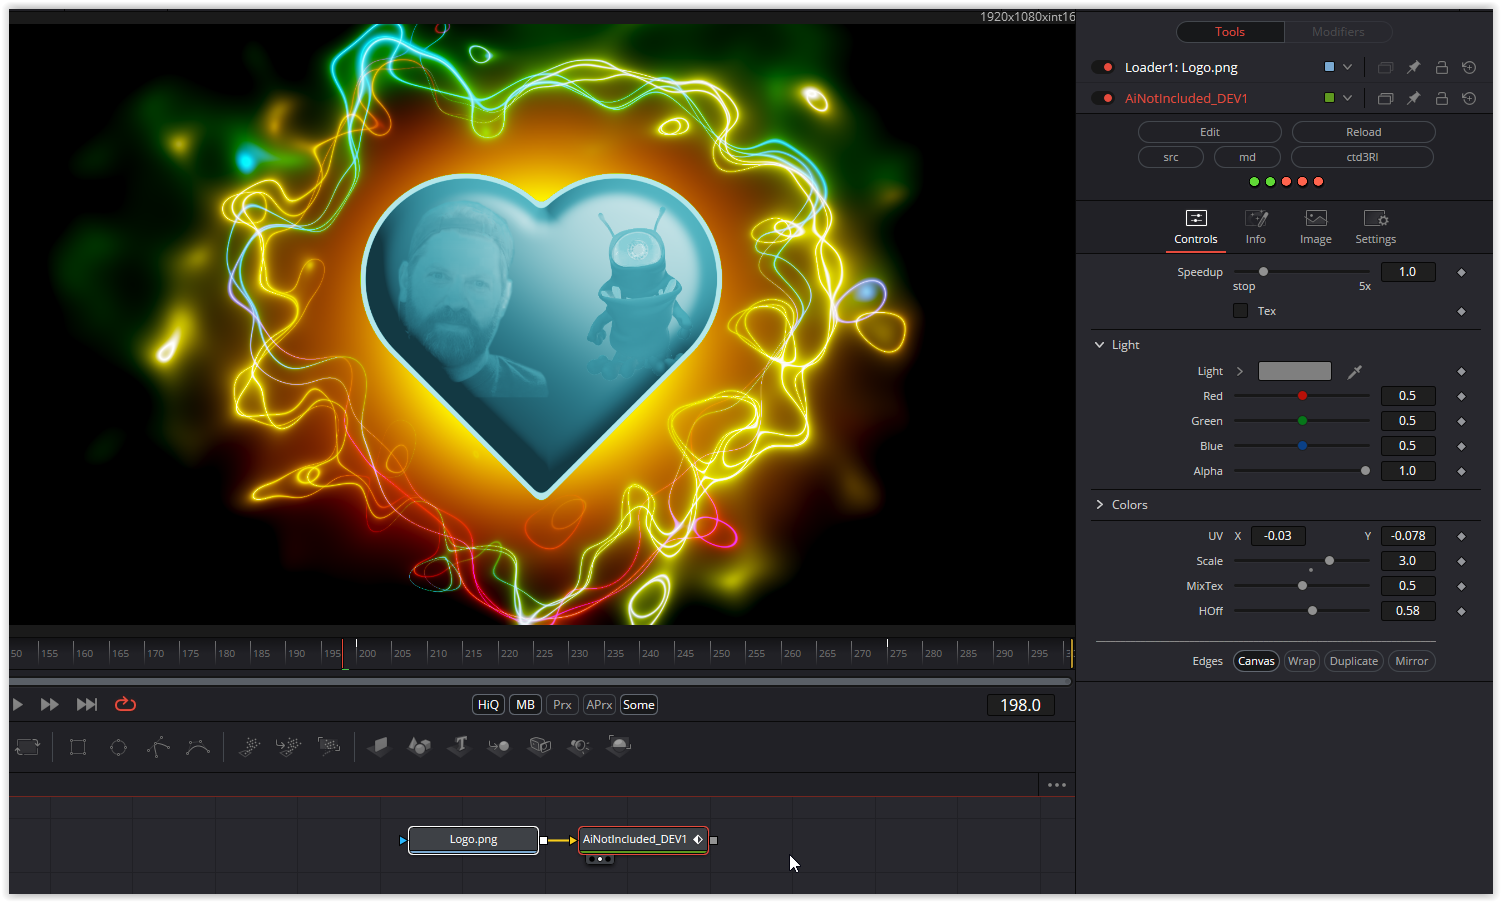Screen dimensions: 1501x902
Task: Open the Some playback mode selector
Action: pyautogui.click(x=638, y=705)
